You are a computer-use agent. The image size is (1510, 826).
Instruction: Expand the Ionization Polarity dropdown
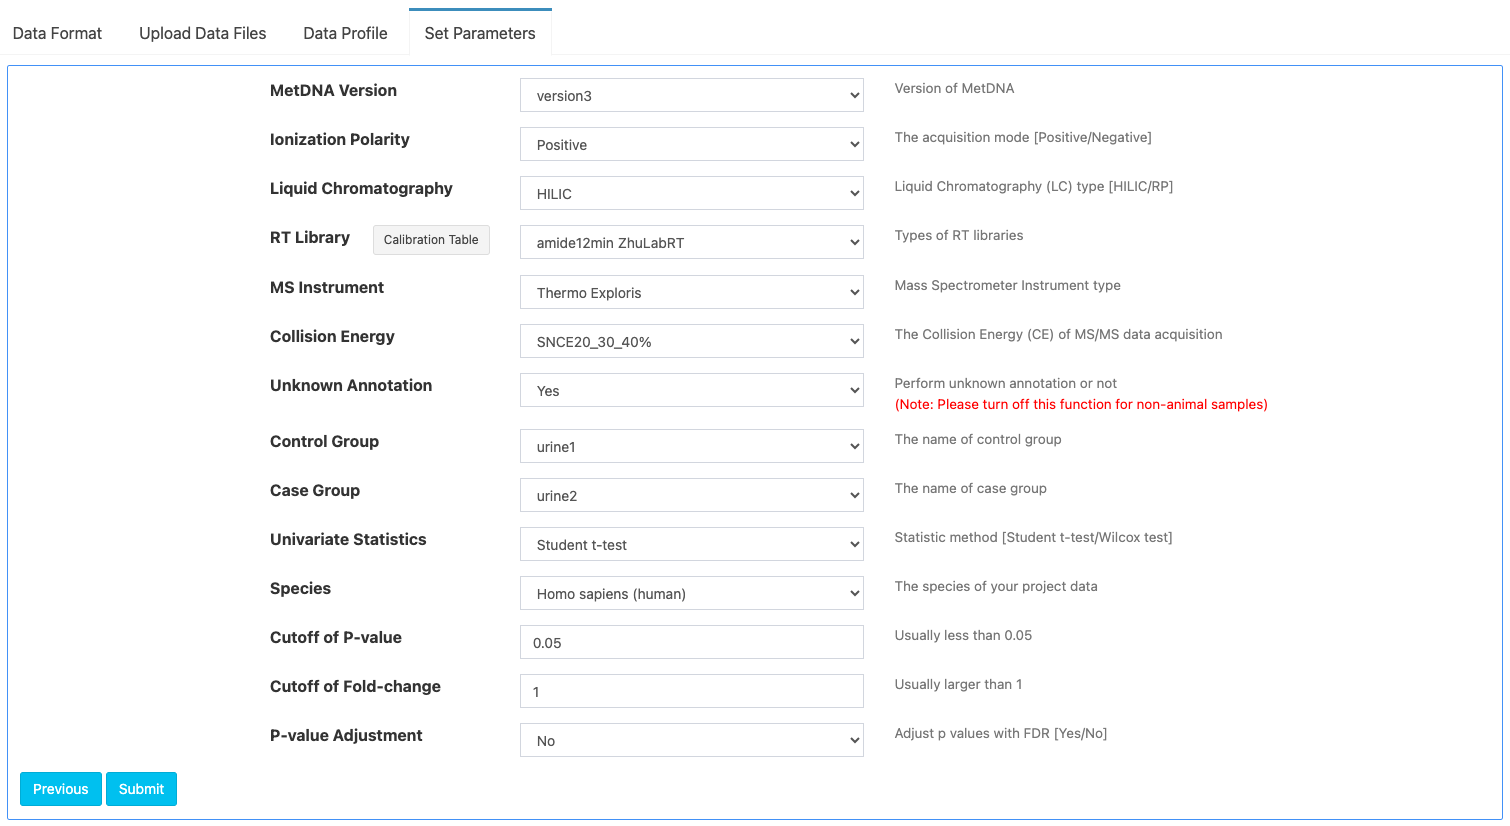click(691, 145)
